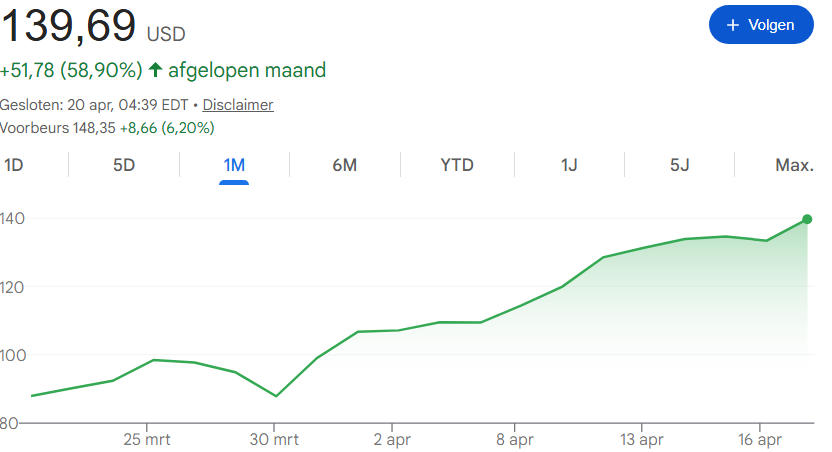Click the green endpoint dot on the chart

[x=807, y=219]
